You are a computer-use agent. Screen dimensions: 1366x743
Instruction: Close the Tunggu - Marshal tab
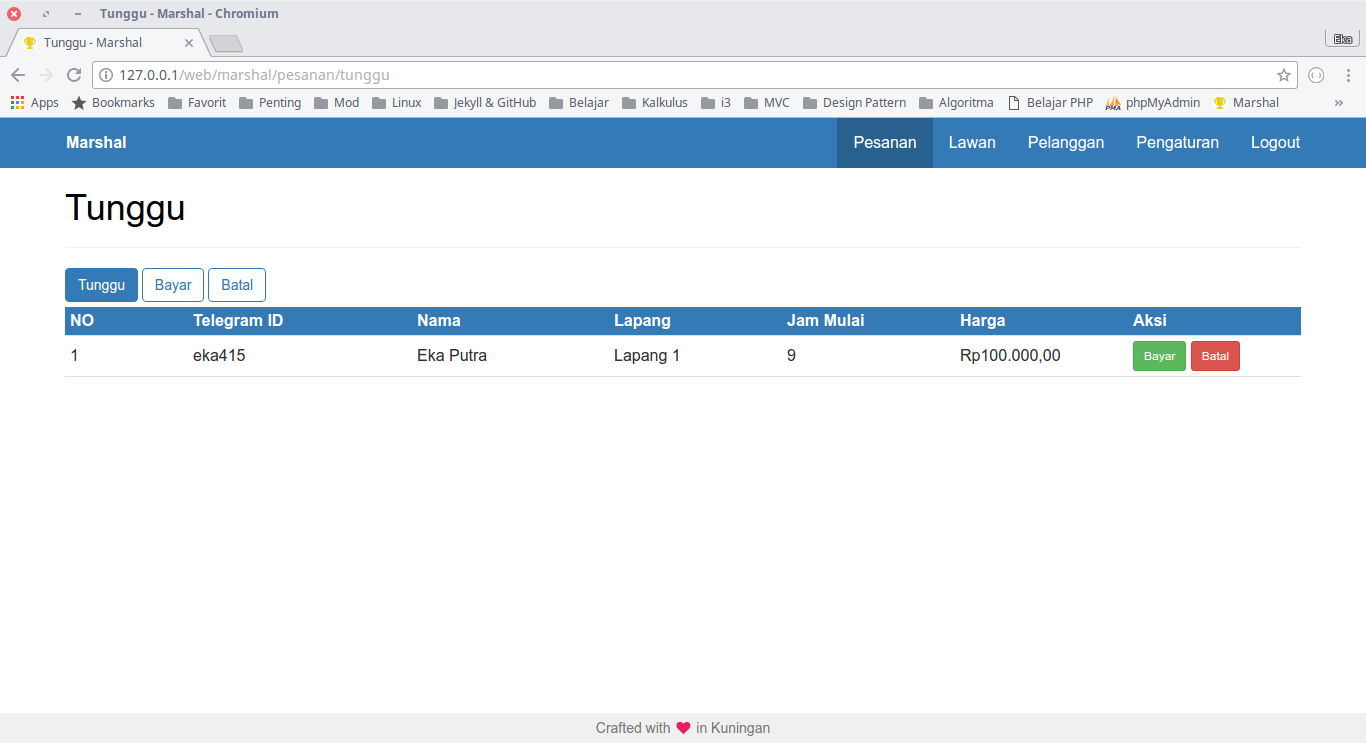[x=189, y=43]
